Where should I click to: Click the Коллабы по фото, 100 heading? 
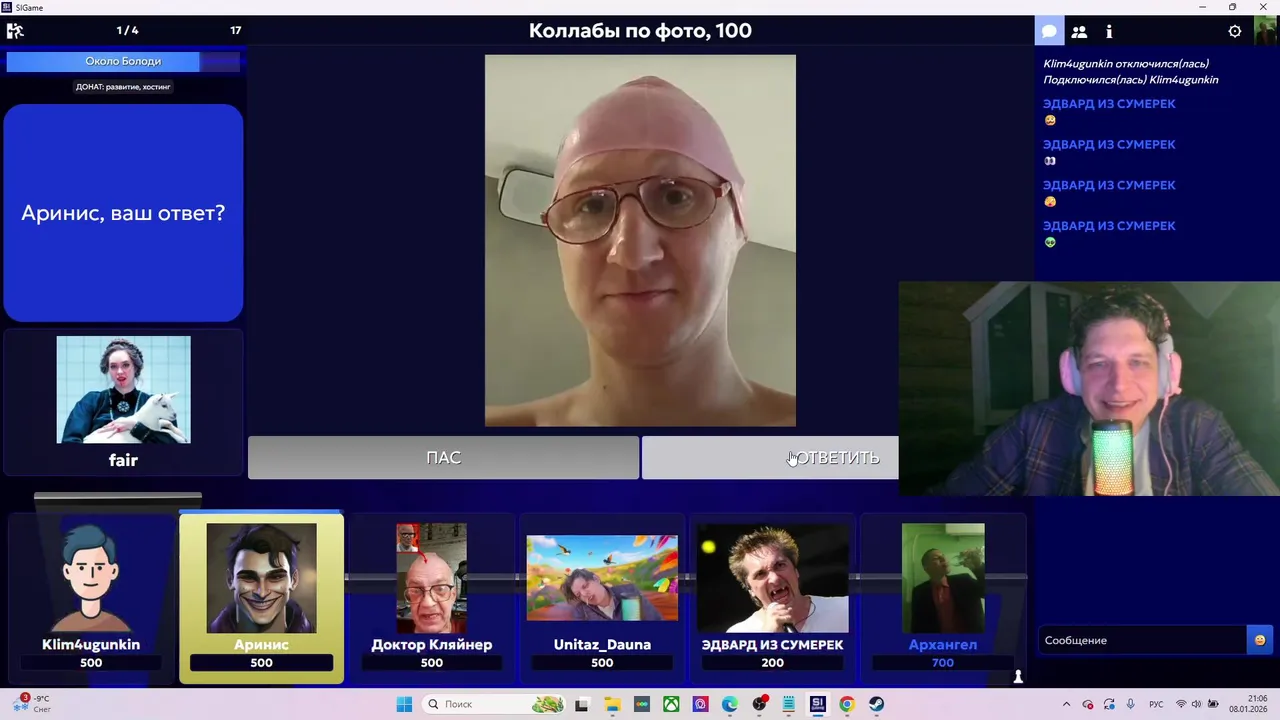[640, 31]
